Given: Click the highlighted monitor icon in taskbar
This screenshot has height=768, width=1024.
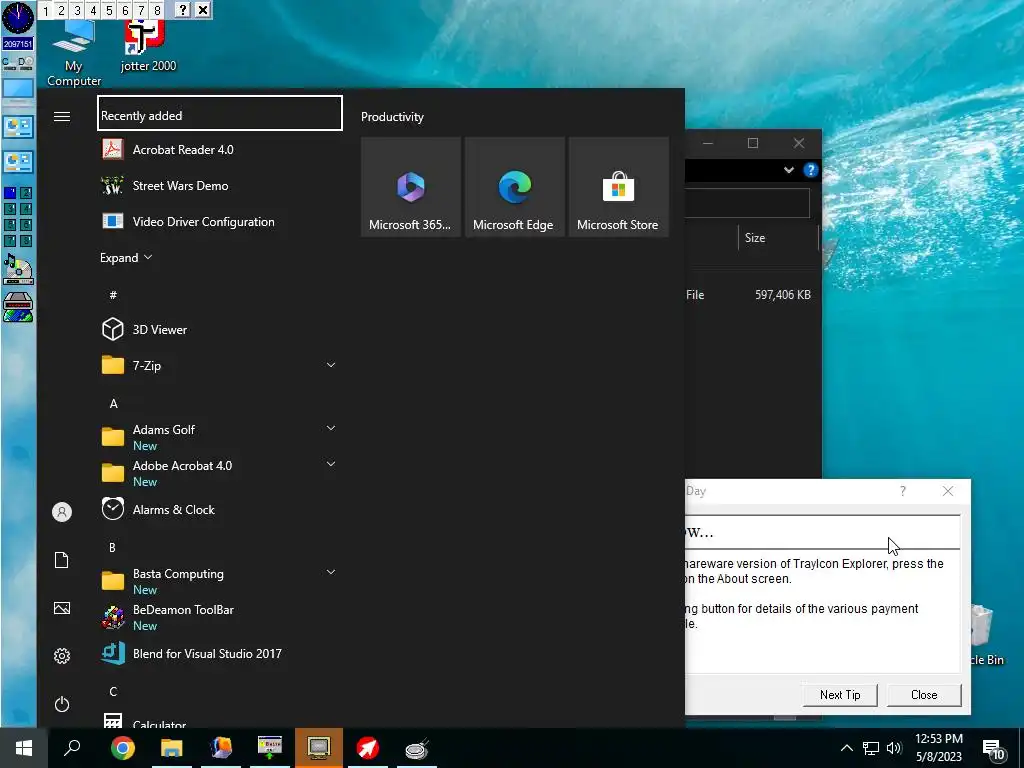Looking at the screenshot, I should click(319, 748).
